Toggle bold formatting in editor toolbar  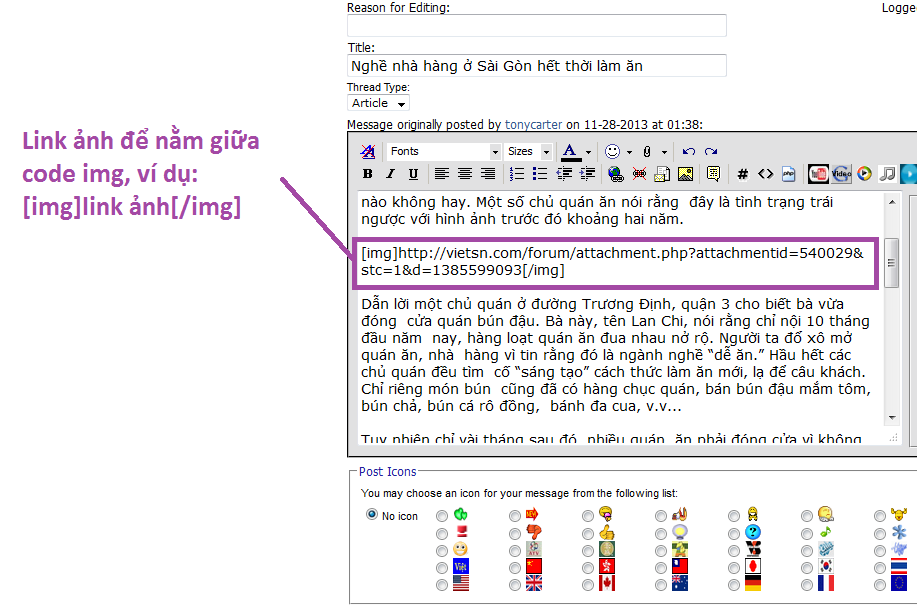click(x=367, y=174)
